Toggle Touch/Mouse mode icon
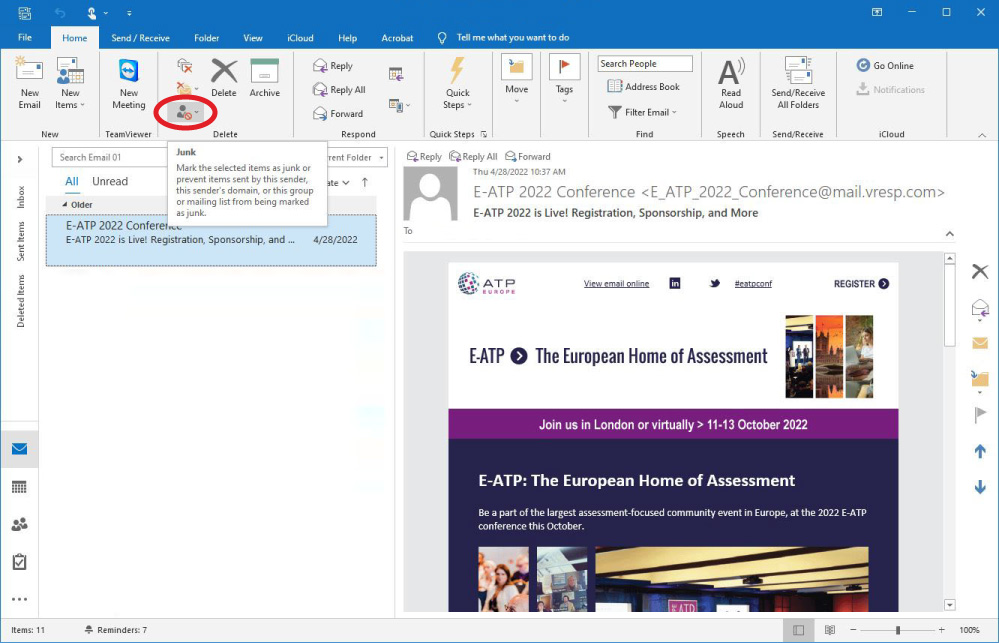The width and height of the screenshot is (999, 643). click(x=92, y=13)
